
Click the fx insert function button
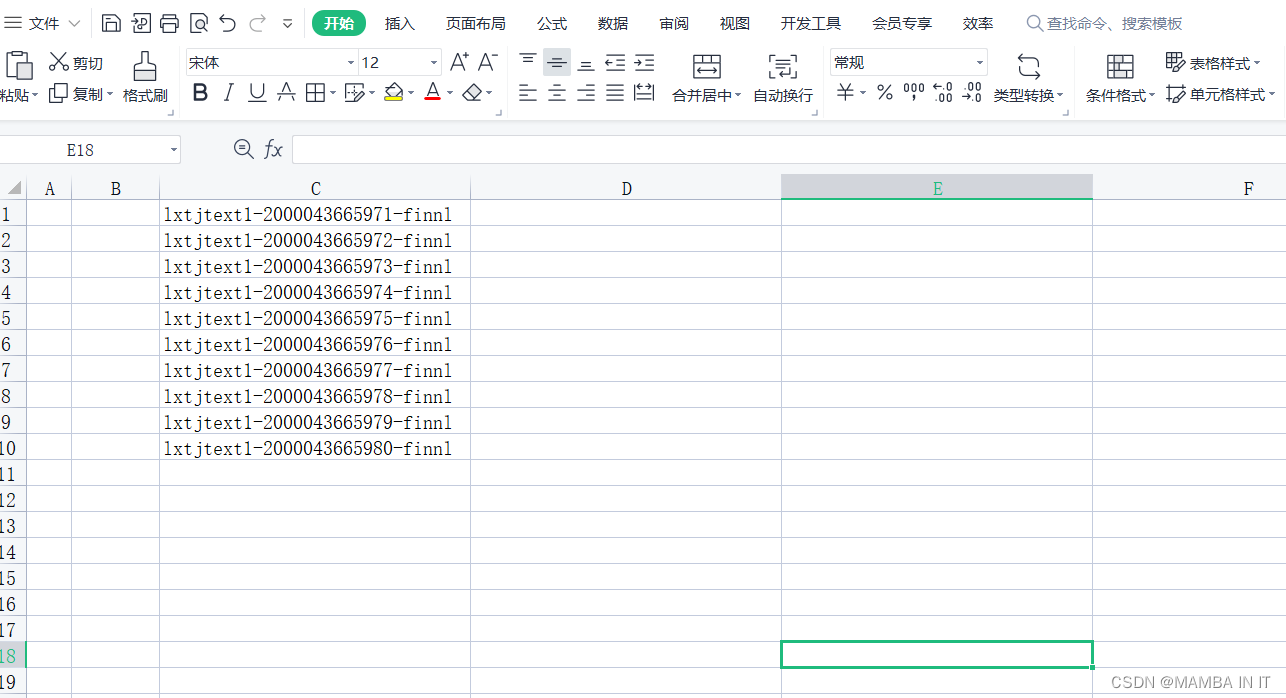point(273,150)
